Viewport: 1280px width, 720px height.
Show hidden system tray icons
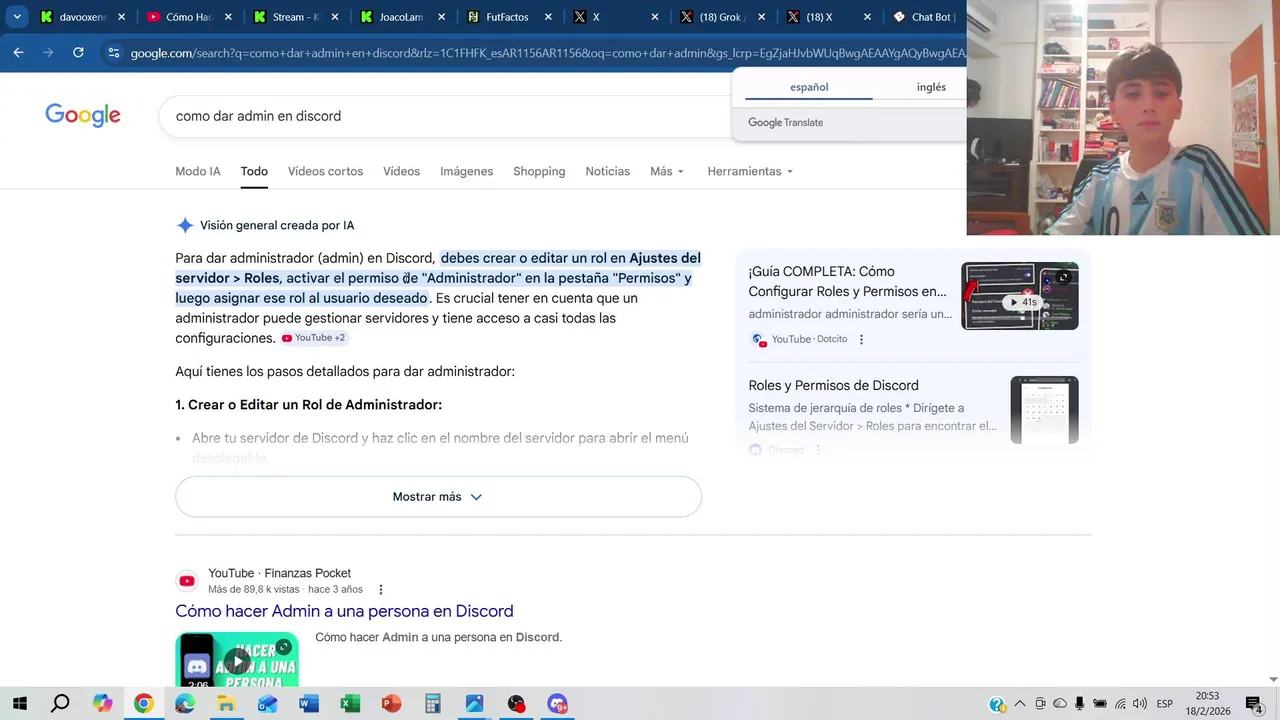pos(1020,704)
